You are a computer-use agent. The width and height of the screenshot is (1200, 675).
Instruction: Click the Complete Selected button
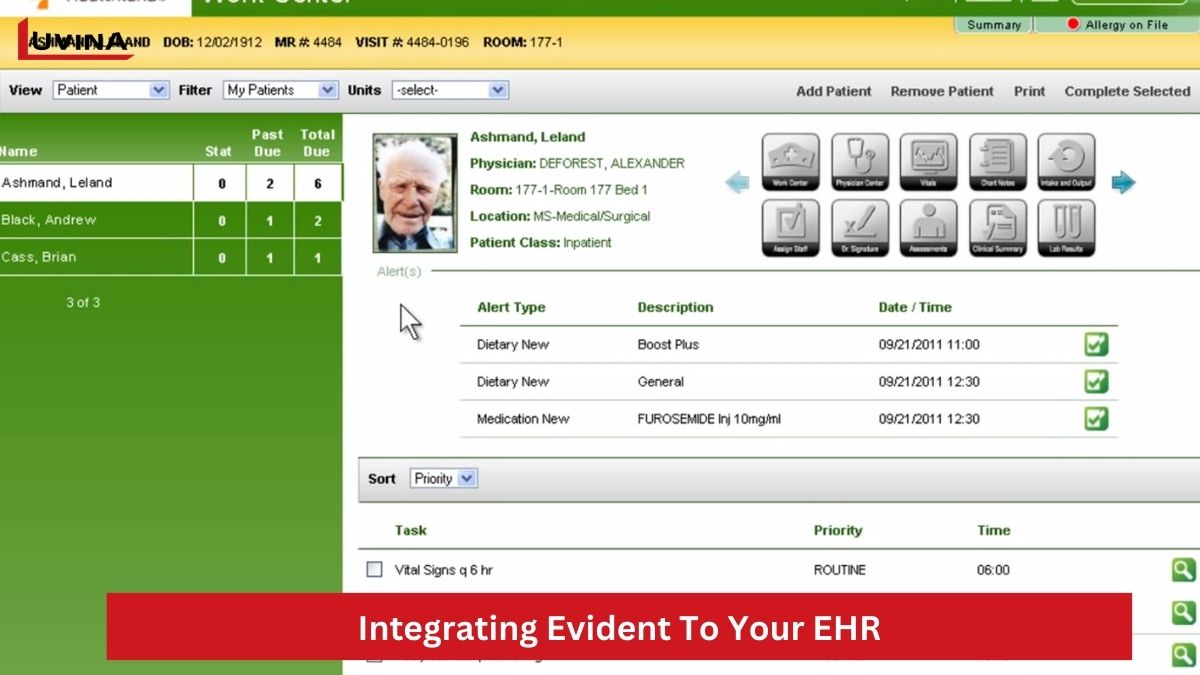point(1127,91)
